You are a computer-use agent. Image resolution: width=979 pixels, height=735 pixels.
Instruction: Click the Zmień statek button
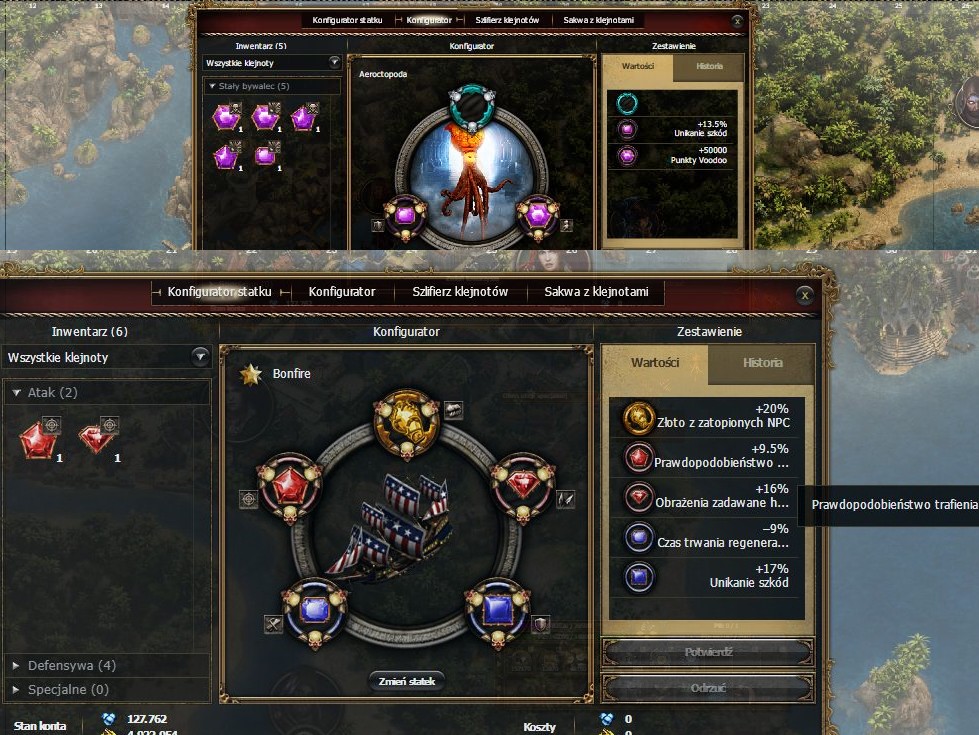(x=406, y=681)
